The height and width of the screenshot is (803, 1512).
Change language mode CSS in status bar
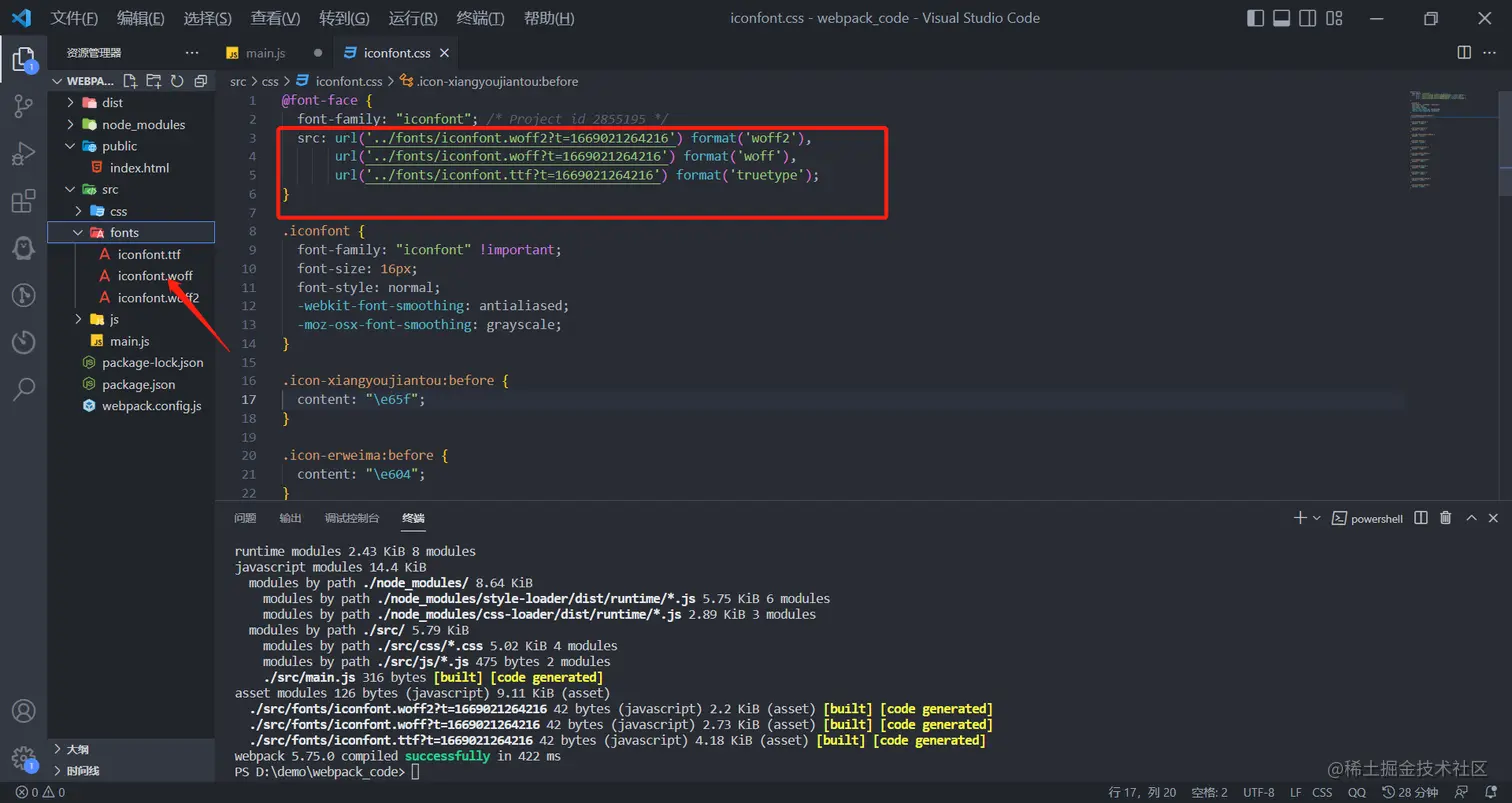(x=1322, y=792)
